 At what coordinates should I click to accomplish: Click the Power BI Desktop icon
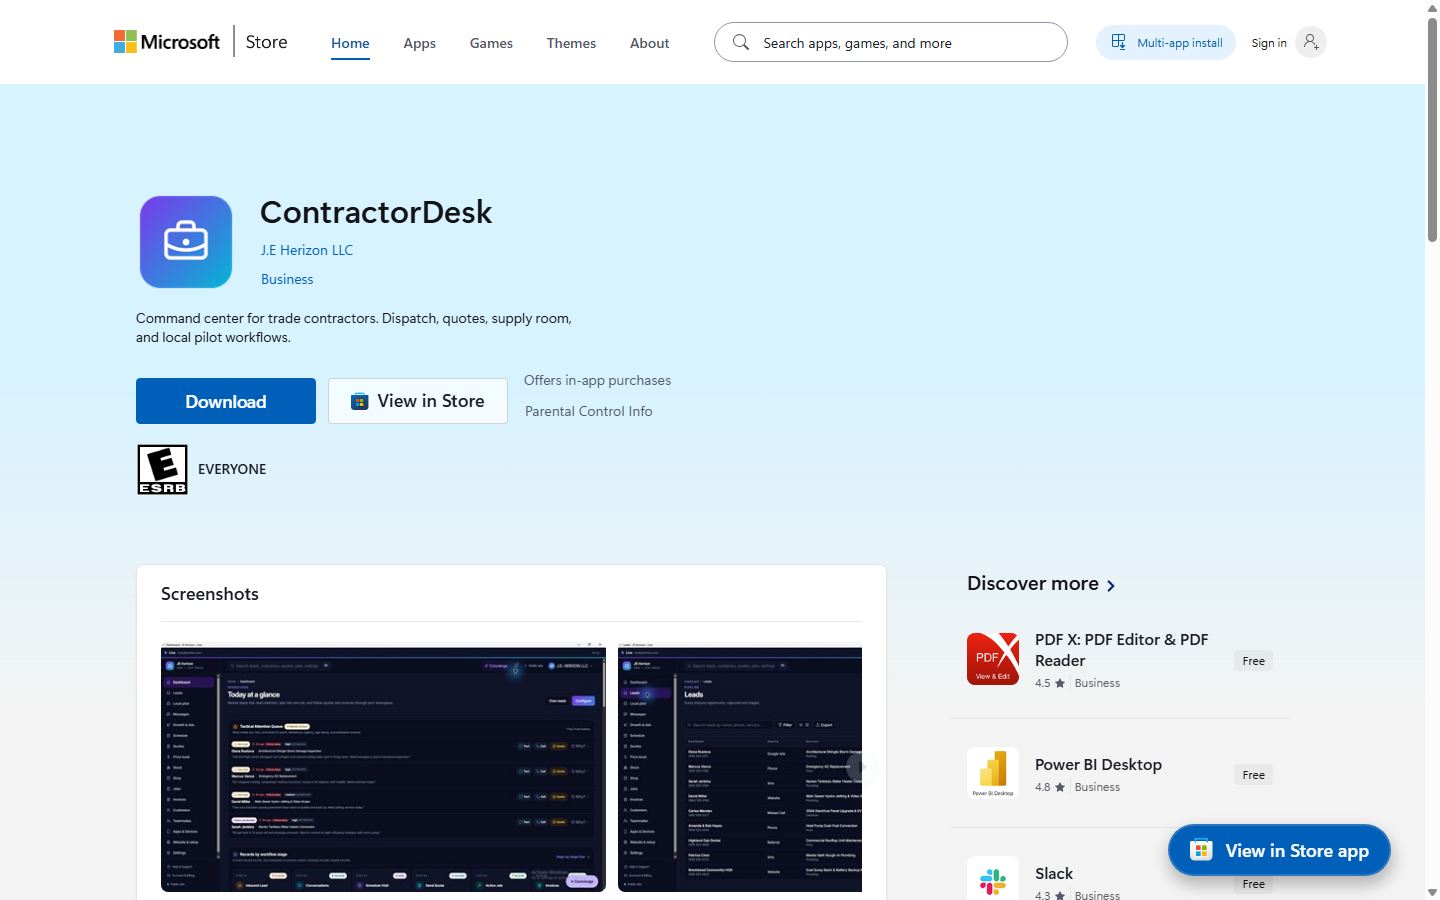[993, 773]
